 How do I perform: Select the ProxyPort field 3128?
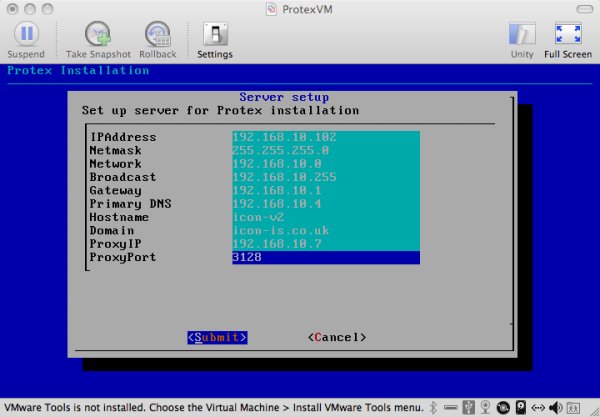326,257
